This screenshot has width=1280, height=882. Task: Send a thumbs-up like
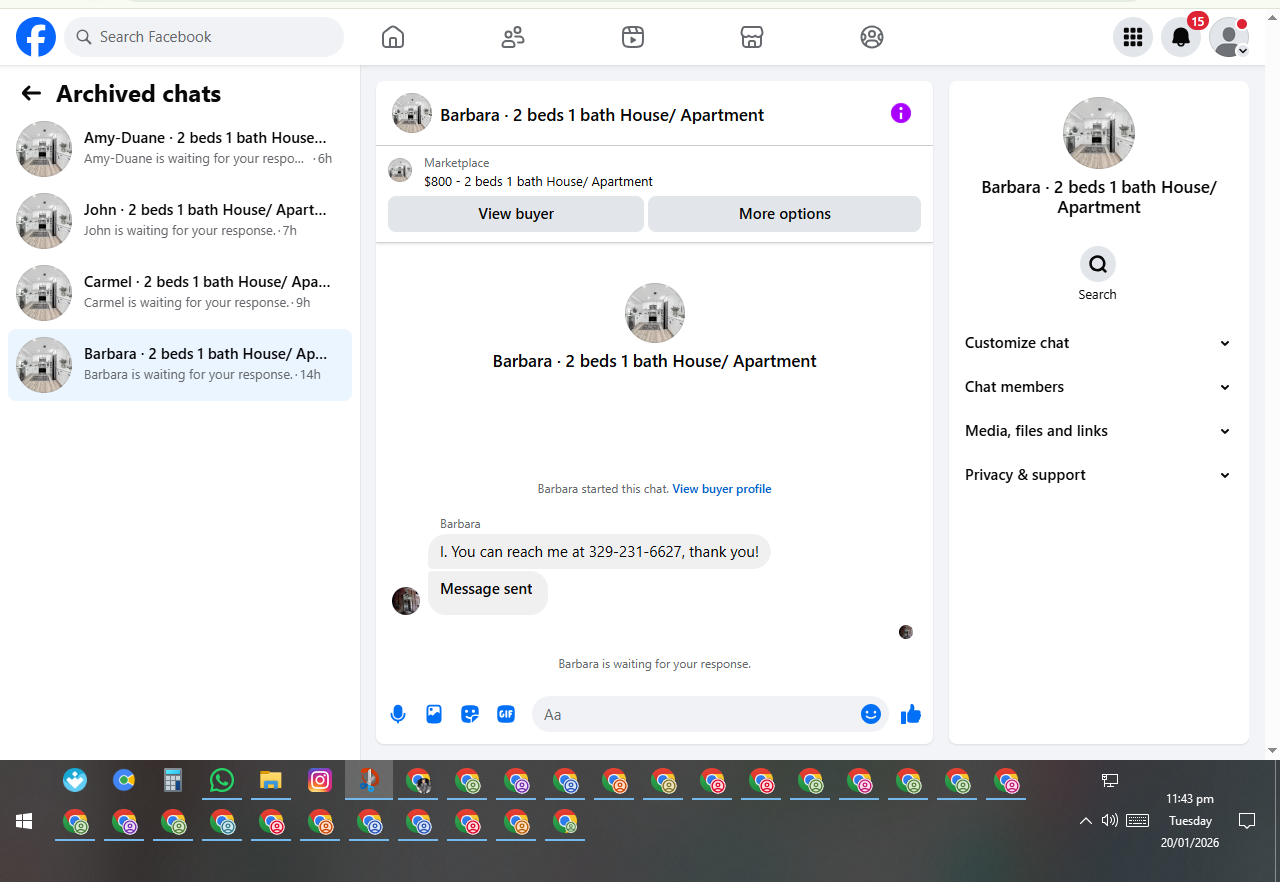[x=911, y=714]
